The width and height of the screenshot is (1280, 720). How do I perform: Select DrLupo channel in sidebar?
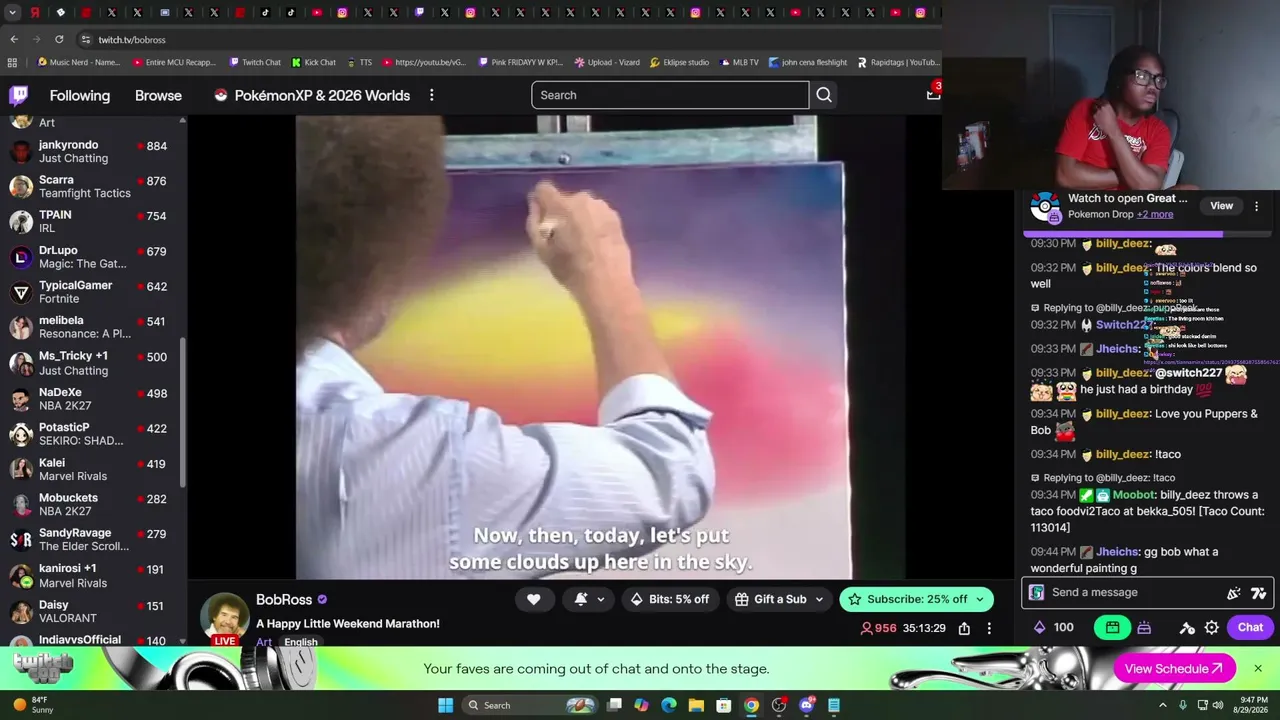click(93, 257)
